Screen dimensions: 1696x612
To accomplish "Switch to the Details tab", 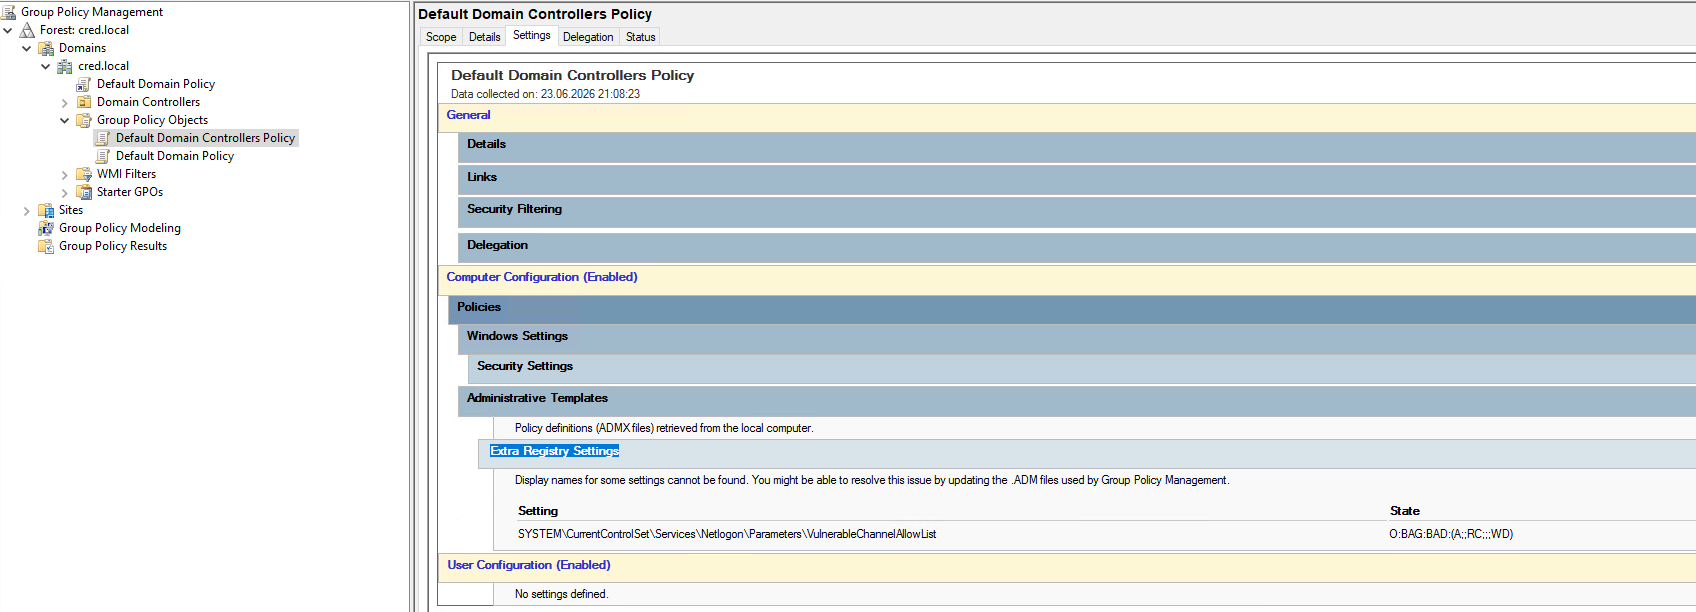I will (485, 37).
